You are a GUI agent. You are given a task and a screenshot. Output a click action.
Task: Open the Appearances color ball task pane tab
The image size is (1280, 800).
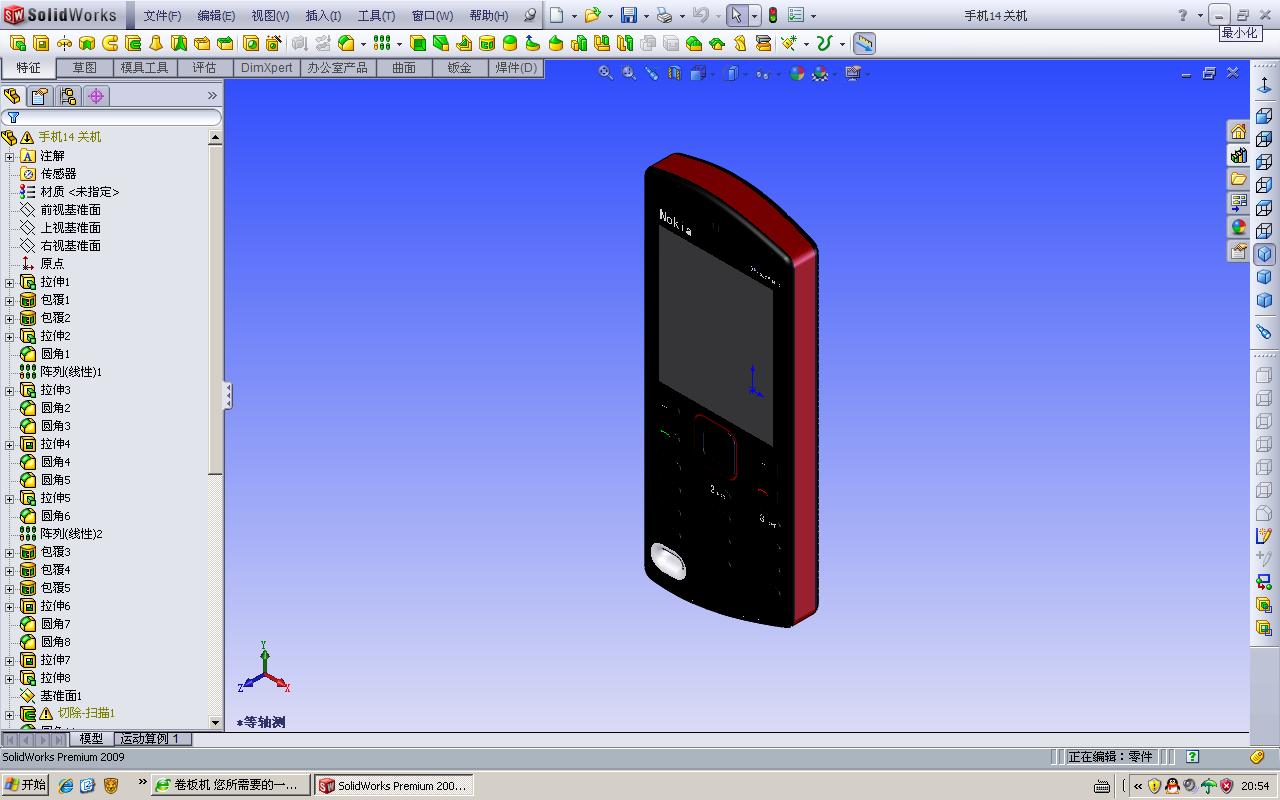pos(1238,227)
